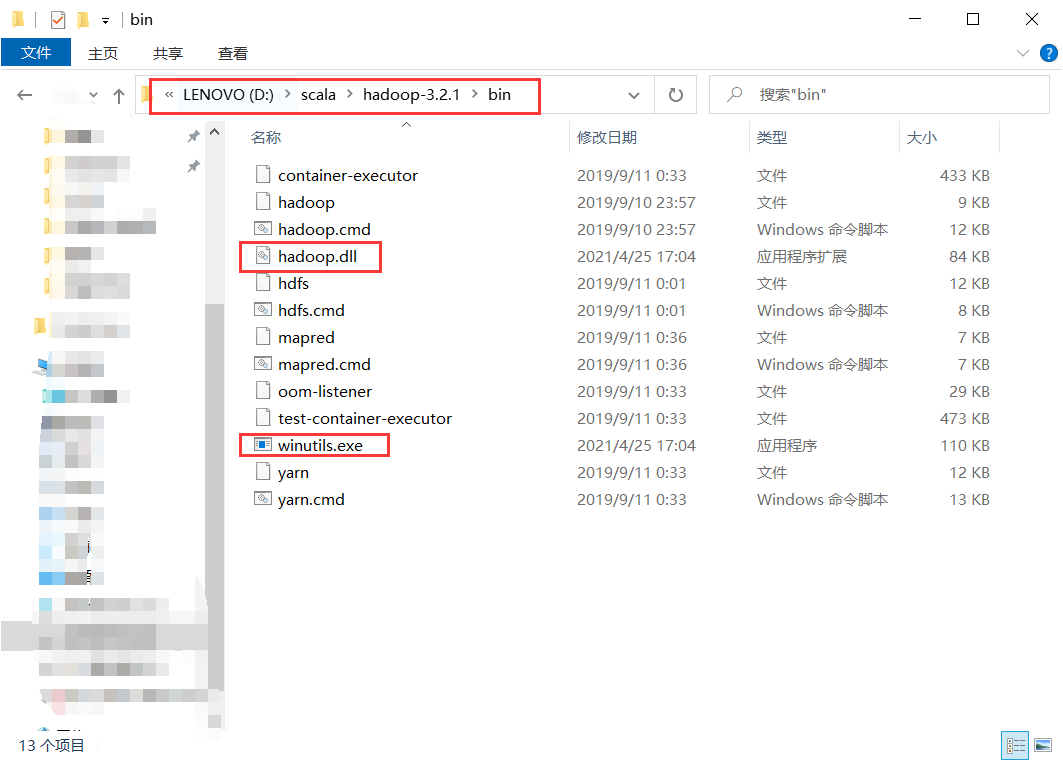The width and height of the screenshot is (1063, 761).
Task: Click inside the 搜索 bin search box
Action: point(880,94)
